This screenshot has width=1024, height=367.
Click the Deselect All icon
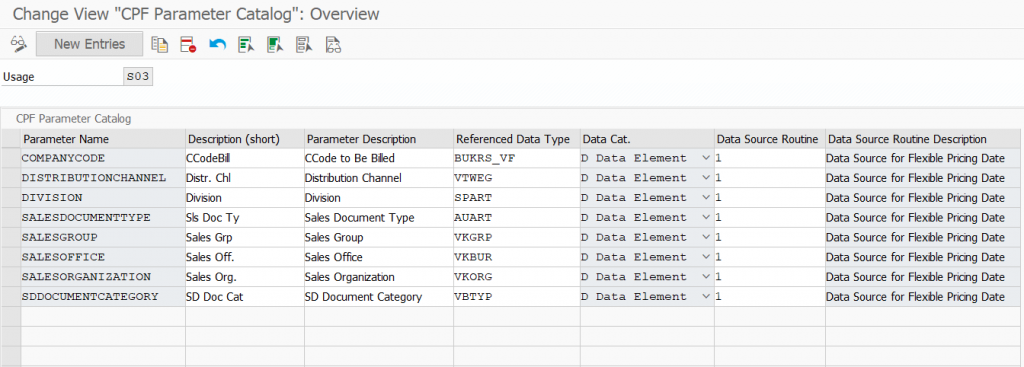304,44
